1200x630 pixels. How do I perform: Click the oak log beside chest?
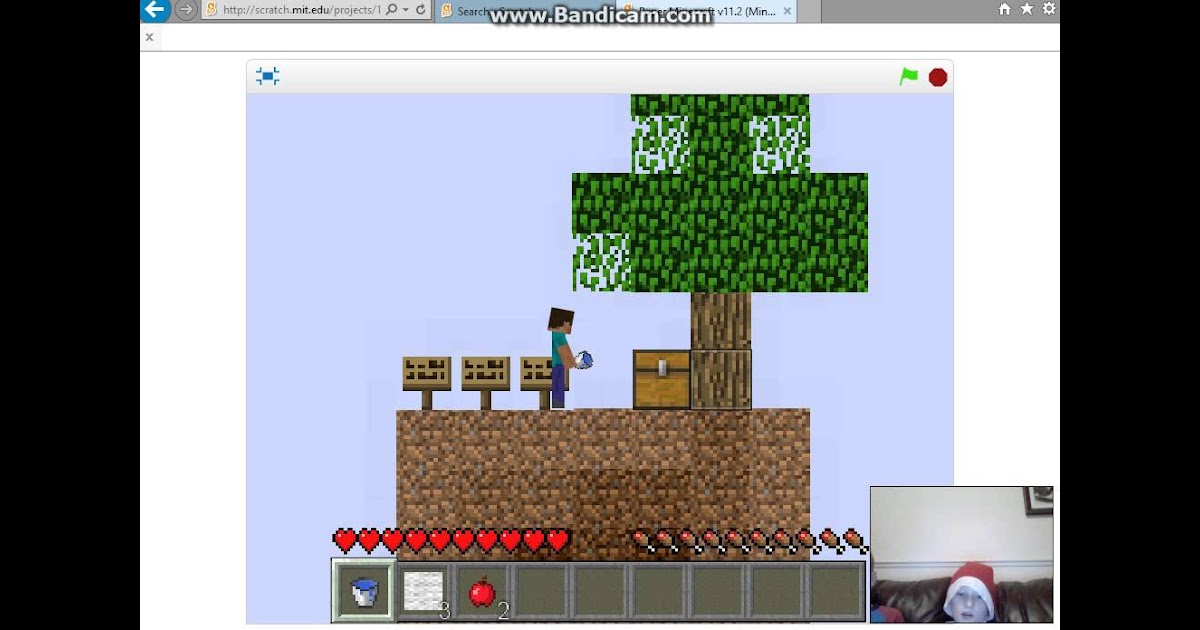[721, 379]
